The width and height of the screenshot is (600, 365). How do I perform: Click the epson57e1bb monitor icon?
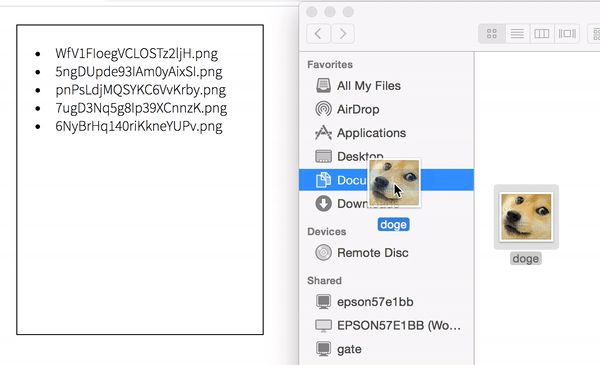(x=323, y=301)
